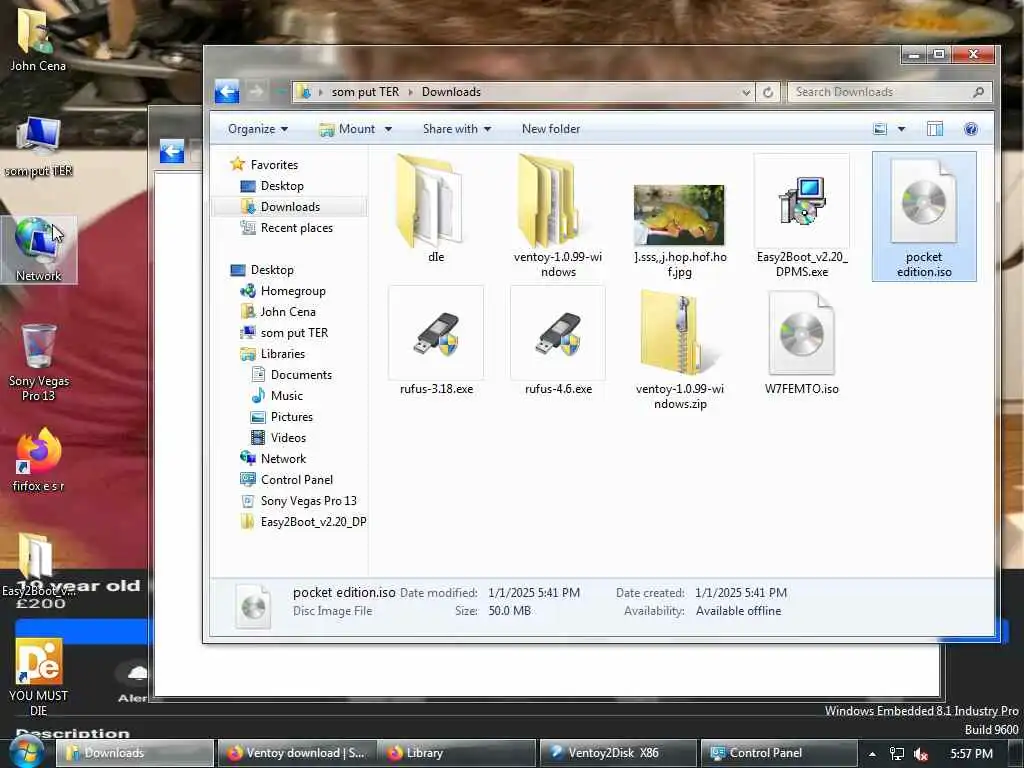
Task: Select Network in the navigation pane
Action: pyautogui.click(x=273, y=458)
